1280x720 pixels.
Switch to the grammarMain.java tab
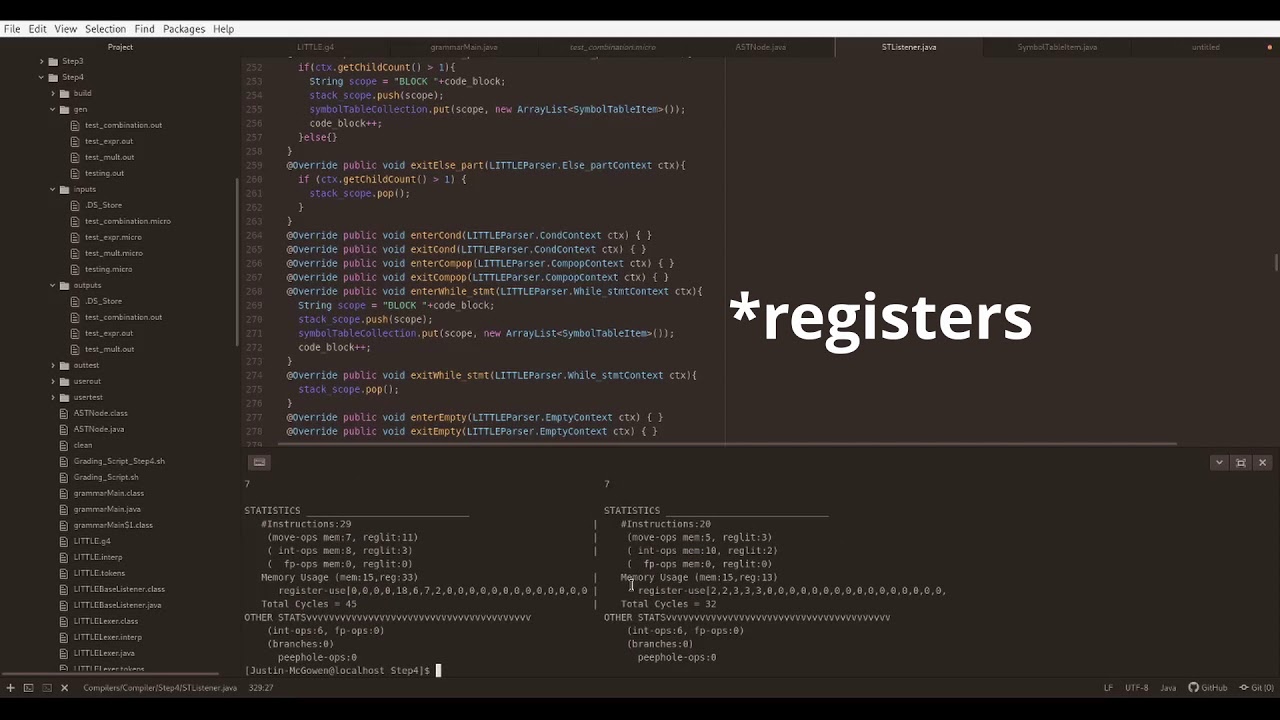click(x=464, y=47)
